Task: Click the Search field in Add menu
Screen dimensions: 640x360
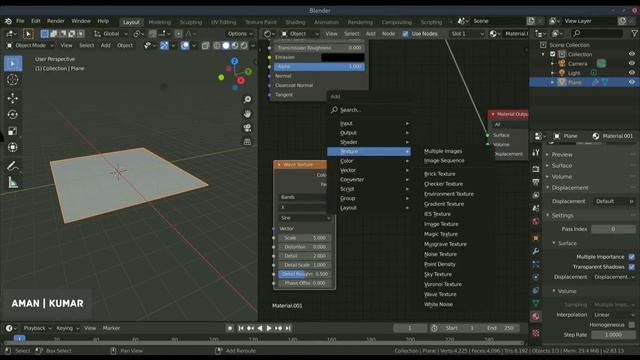Action: (369, 110)
